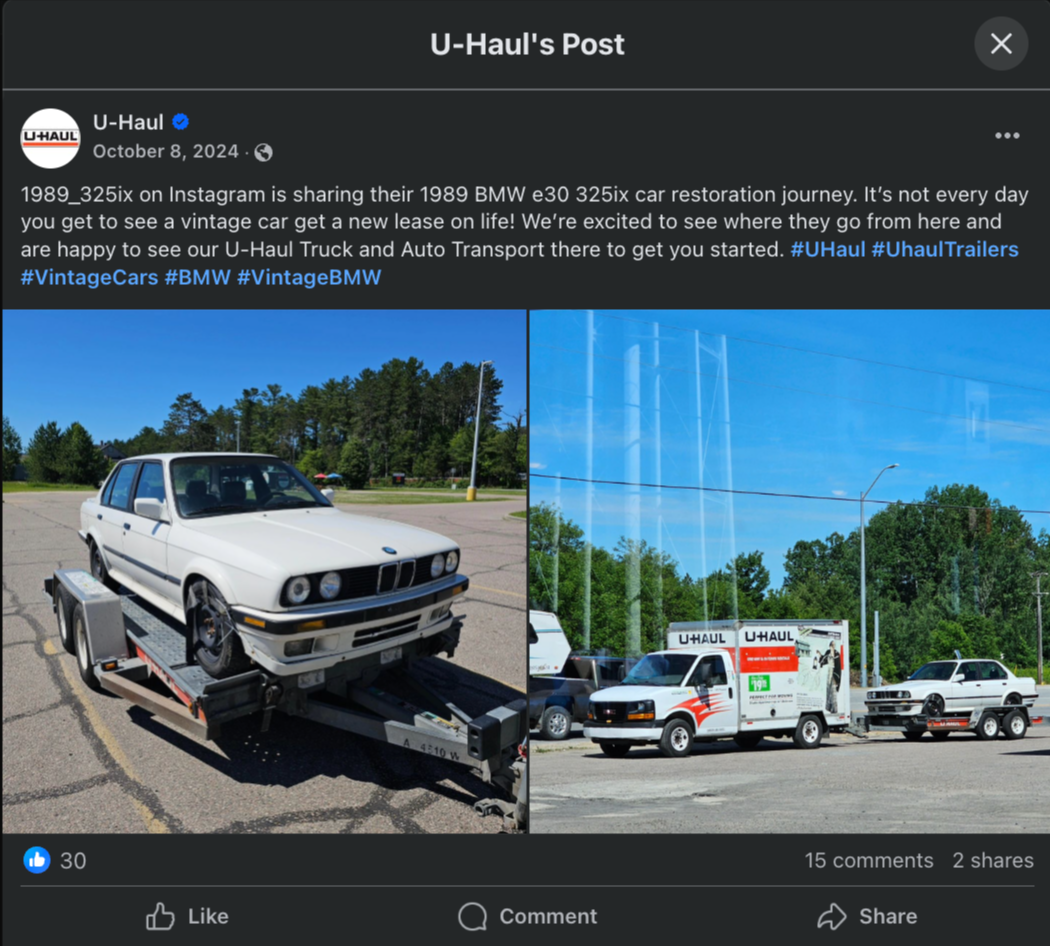Open the U-Haul truck towing photo
The width and height of the screenshot is (1050, 946).
[790, 571]
